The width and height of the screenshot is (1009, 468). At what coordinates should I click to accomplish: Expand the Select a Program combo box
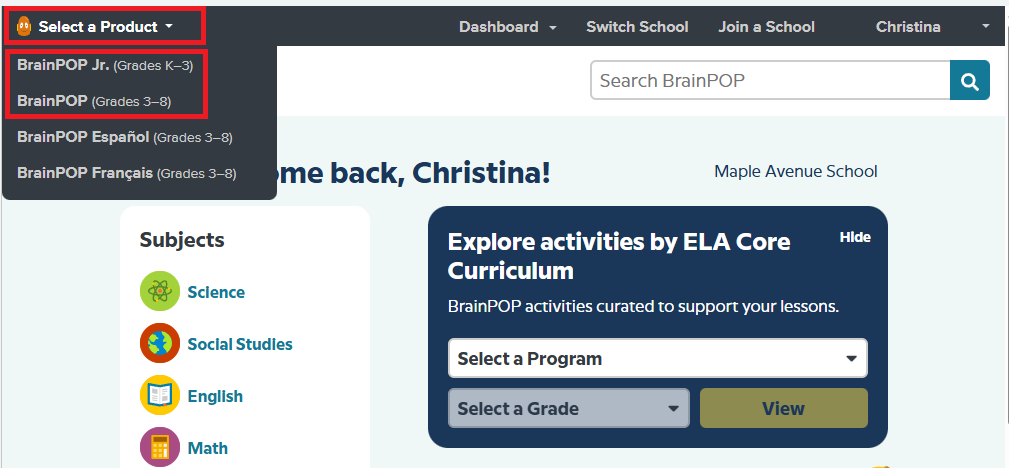657,358
